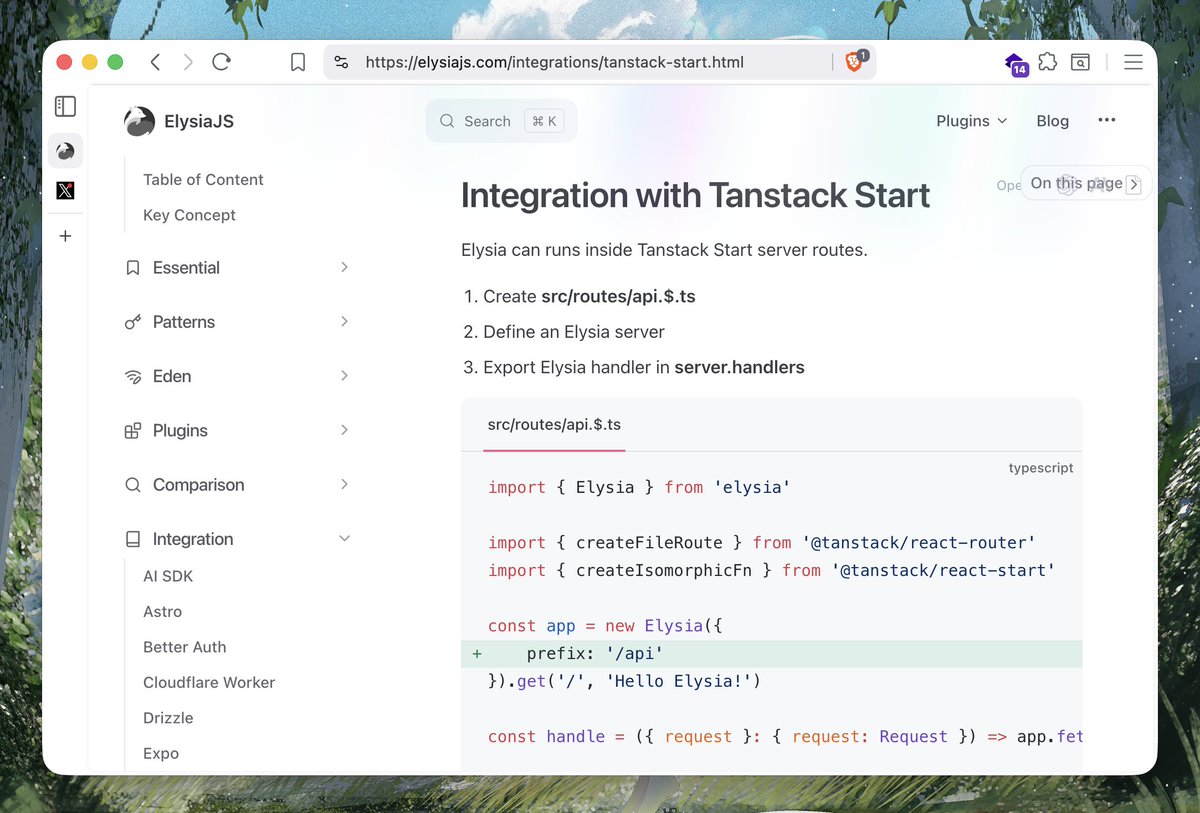1200x813 pixels.
Task: Click the 'typescript' language label in code block
Action: [x=1041, y=468]
